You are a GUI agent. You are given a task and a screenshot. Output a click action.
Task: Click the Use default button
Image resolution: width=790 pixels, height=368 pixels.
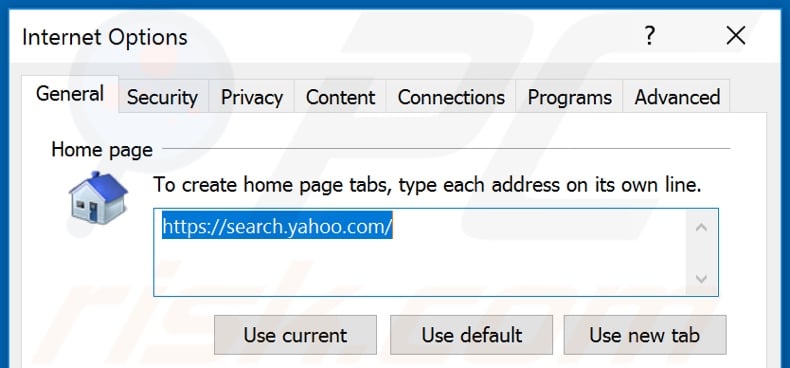tap(472, 335)
